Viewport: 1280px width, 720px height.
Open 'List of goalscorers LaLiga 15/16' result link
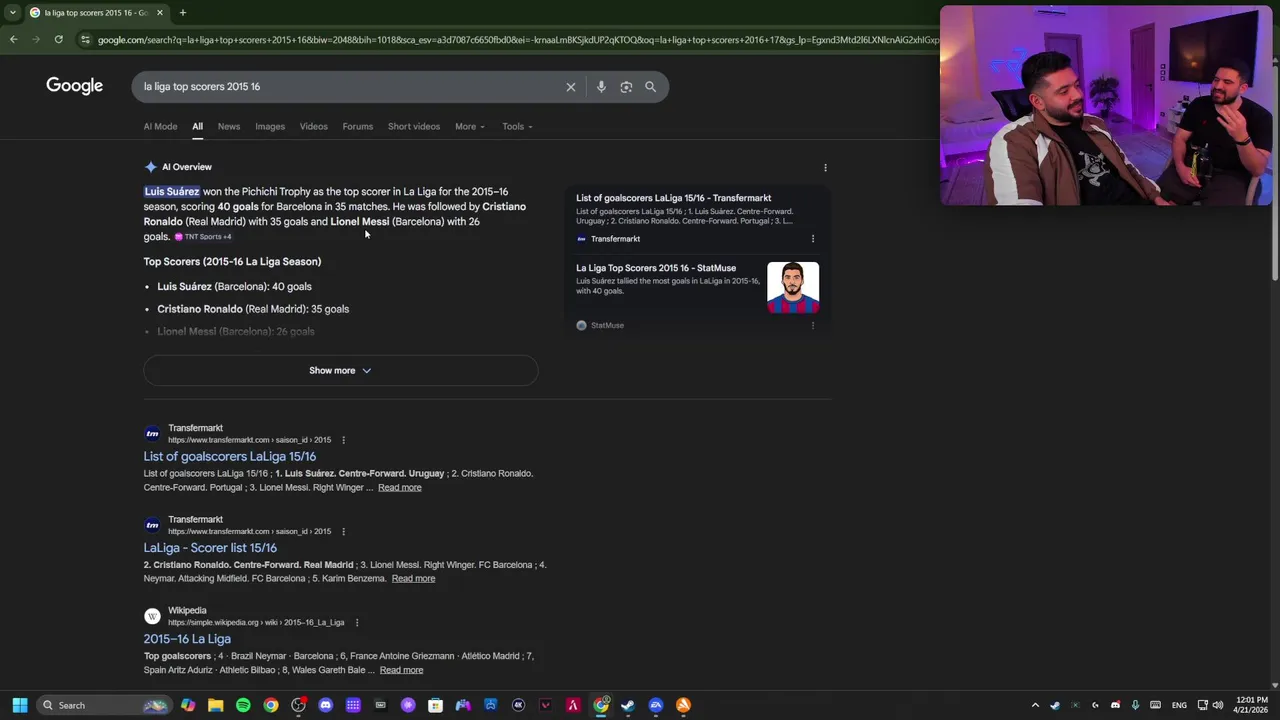[x=230, y=457]
